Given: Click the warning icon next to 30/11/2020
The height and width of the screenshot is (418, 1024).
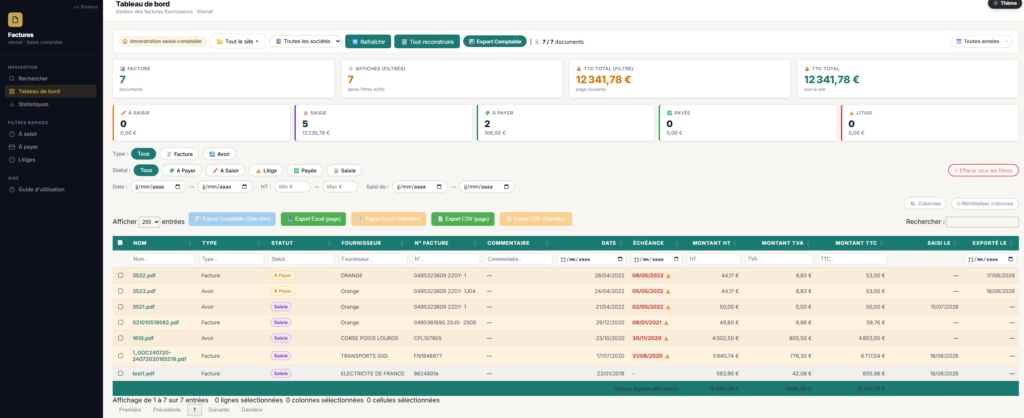Looking at the screenshot, I should (x=668, y=338).
